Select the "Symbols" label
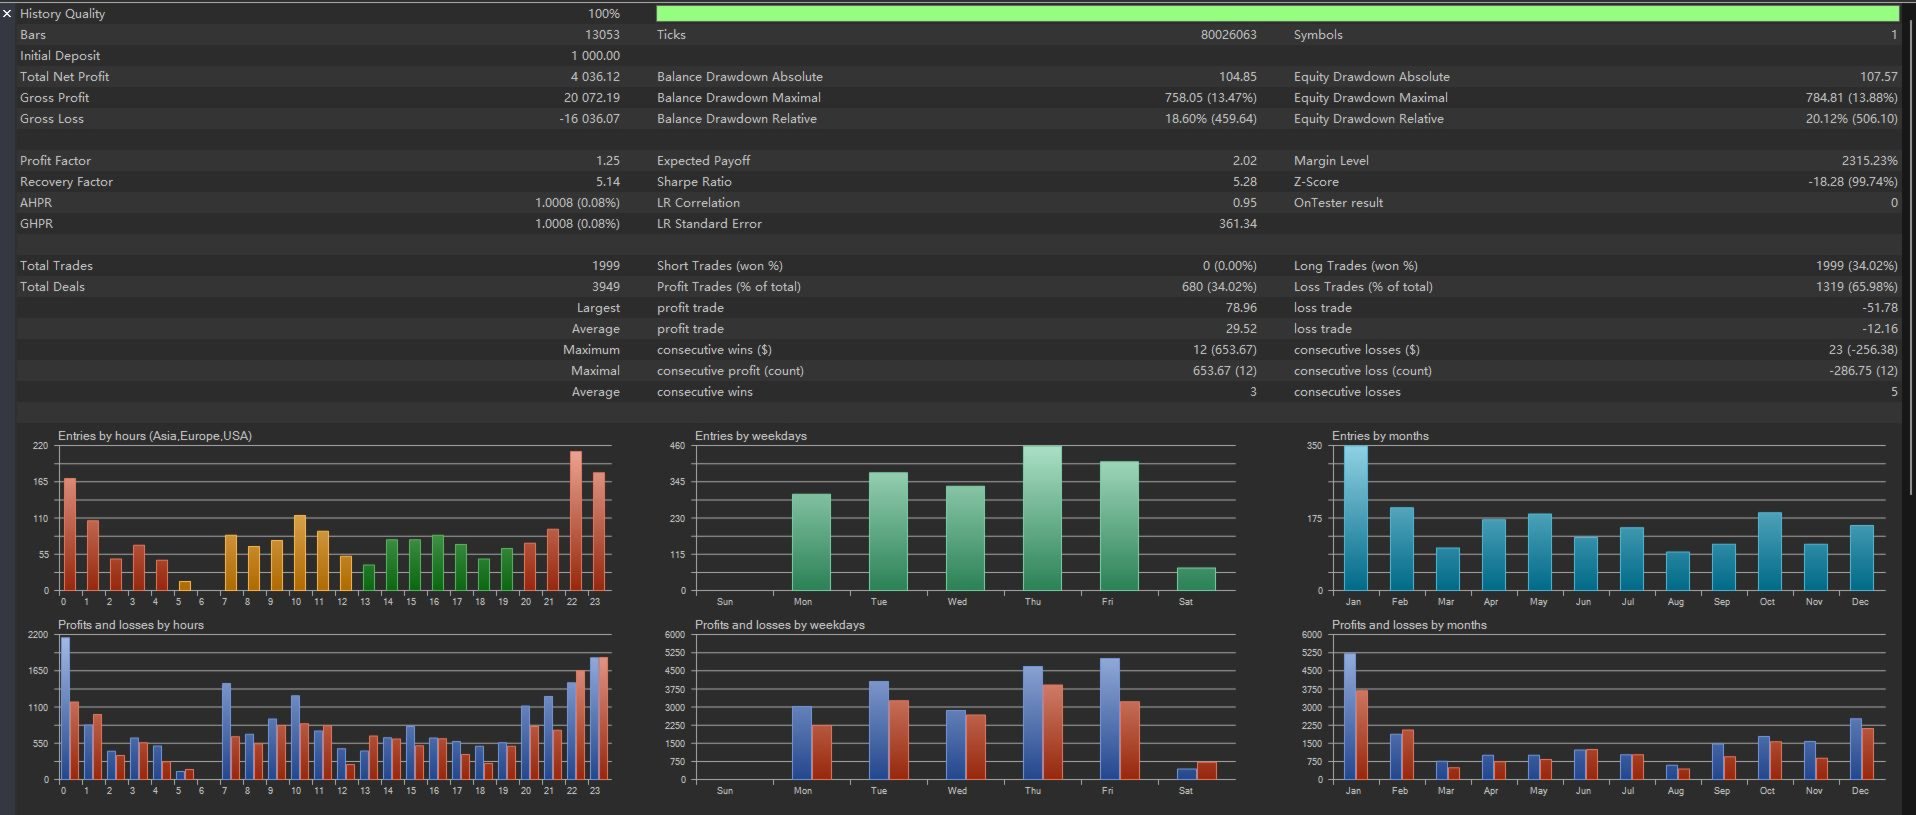Viewport: 1916px width, 815px height. tap(1318, 35)
